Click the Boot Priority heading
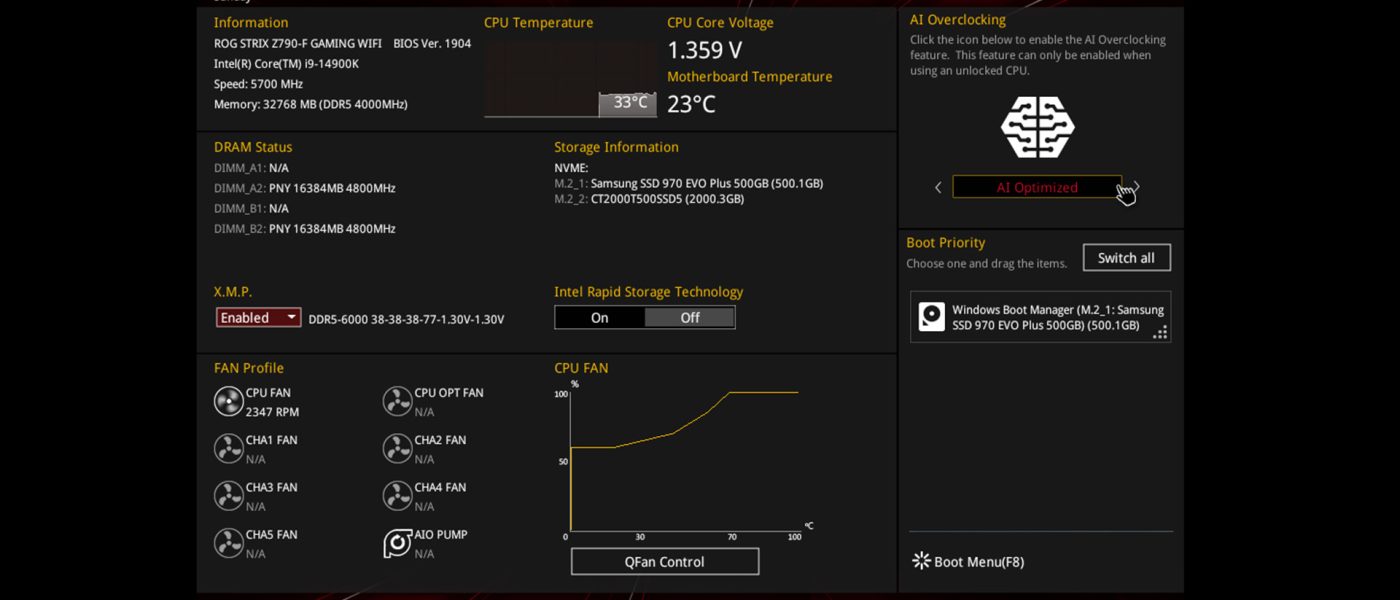This screenshot has height=600, width=1400. pos(946,243)
